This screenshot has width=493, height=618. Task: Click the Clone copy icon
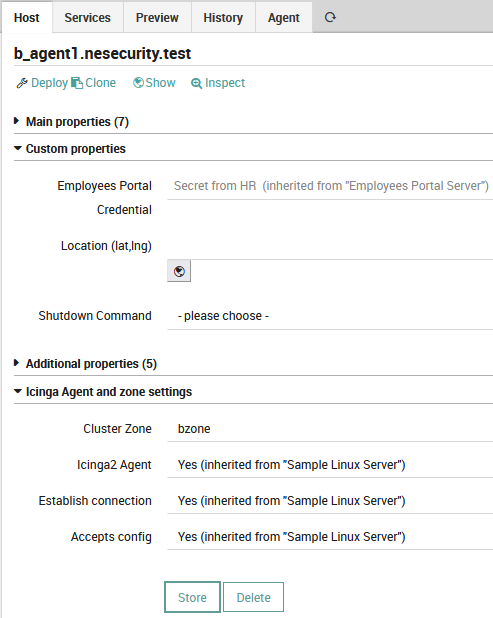(x=77, y=83)
